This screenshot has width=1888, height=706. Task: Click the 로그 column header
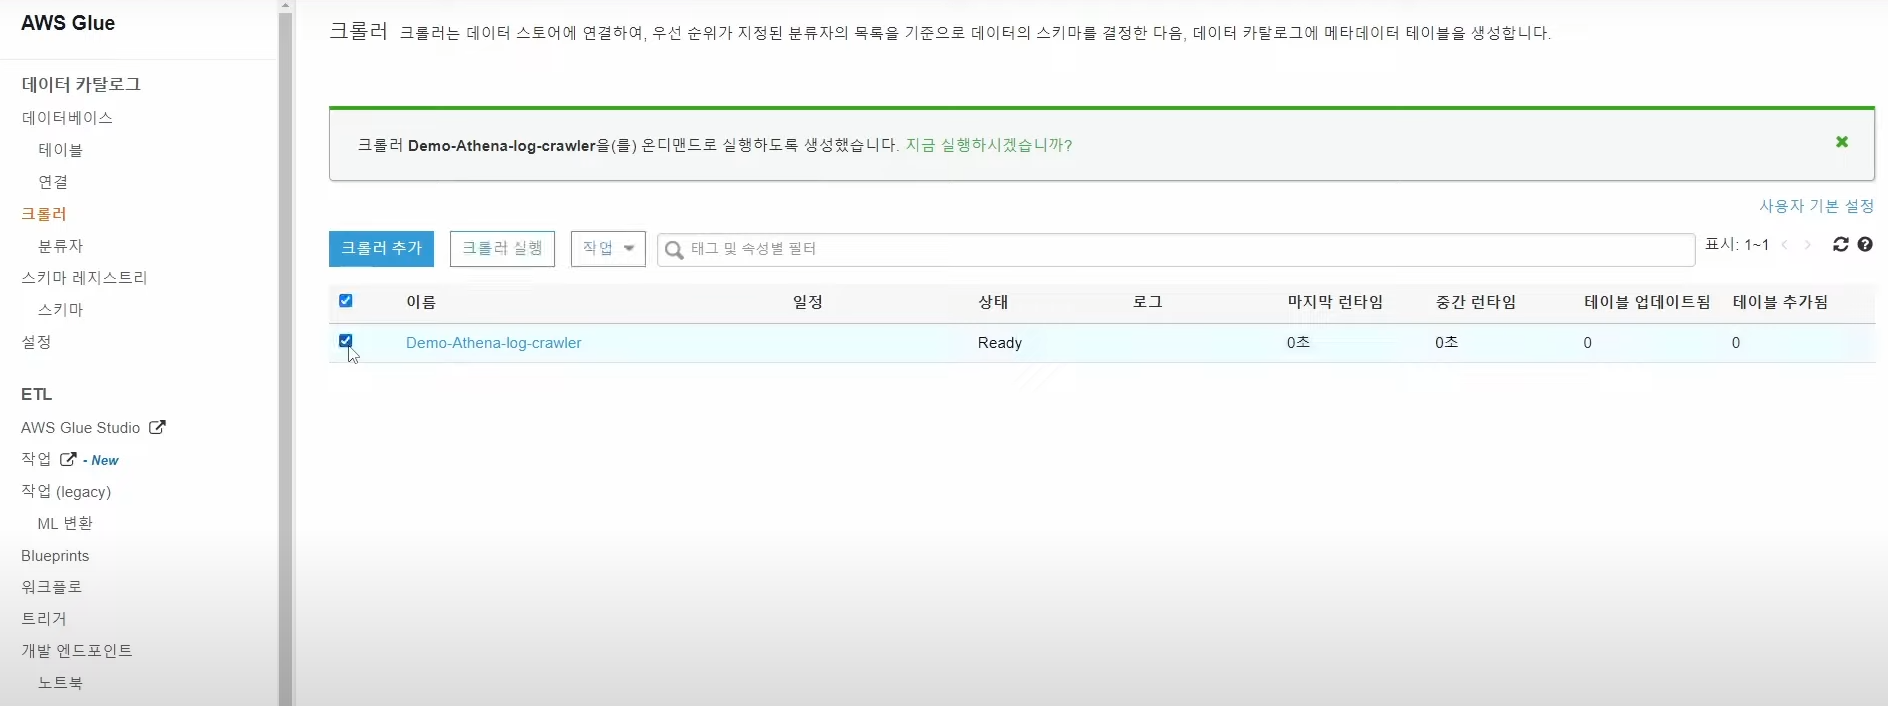(1148, 302)
